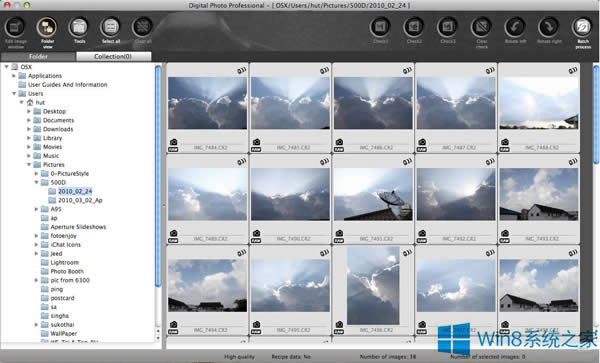Click the corner badge icon on IMG_7488.CR2

coord(572,70)
